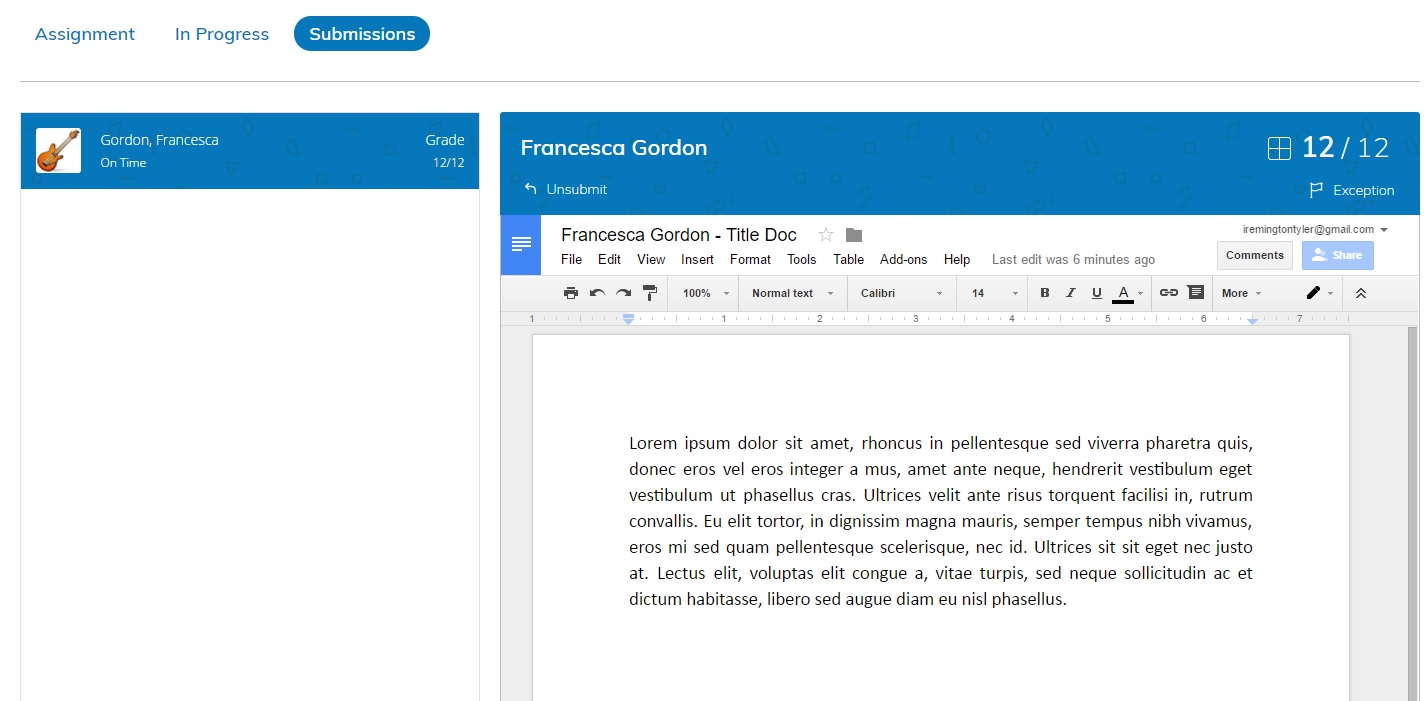Open the Docs home icon
The image size is (1428, 701).
coord(520,244)
